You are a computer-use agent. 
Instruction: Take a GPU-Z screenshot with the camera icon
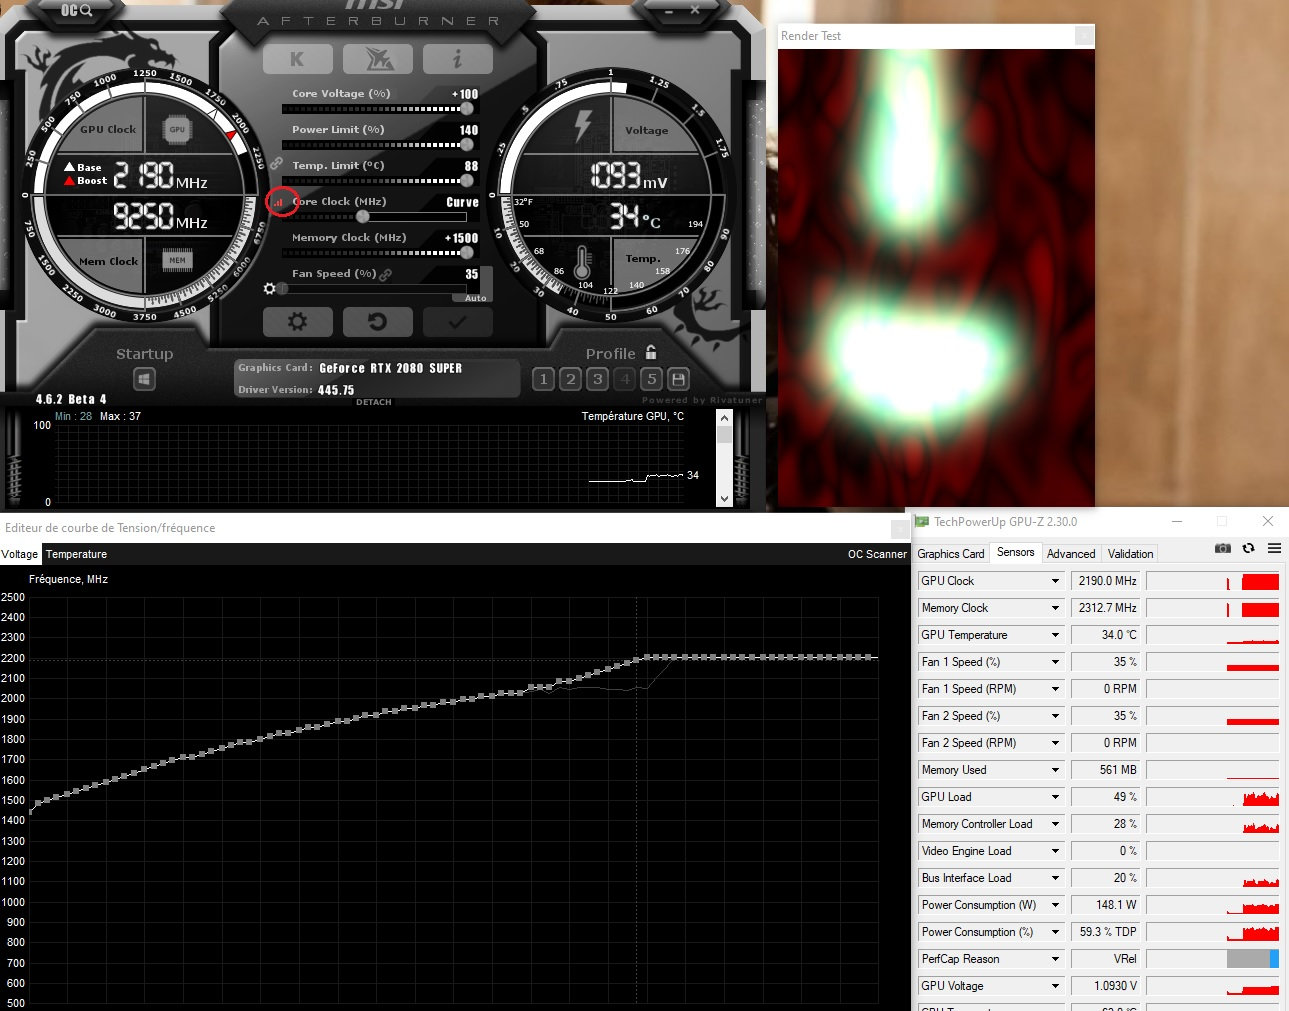pyautogui.click(x=1222, y=548)
